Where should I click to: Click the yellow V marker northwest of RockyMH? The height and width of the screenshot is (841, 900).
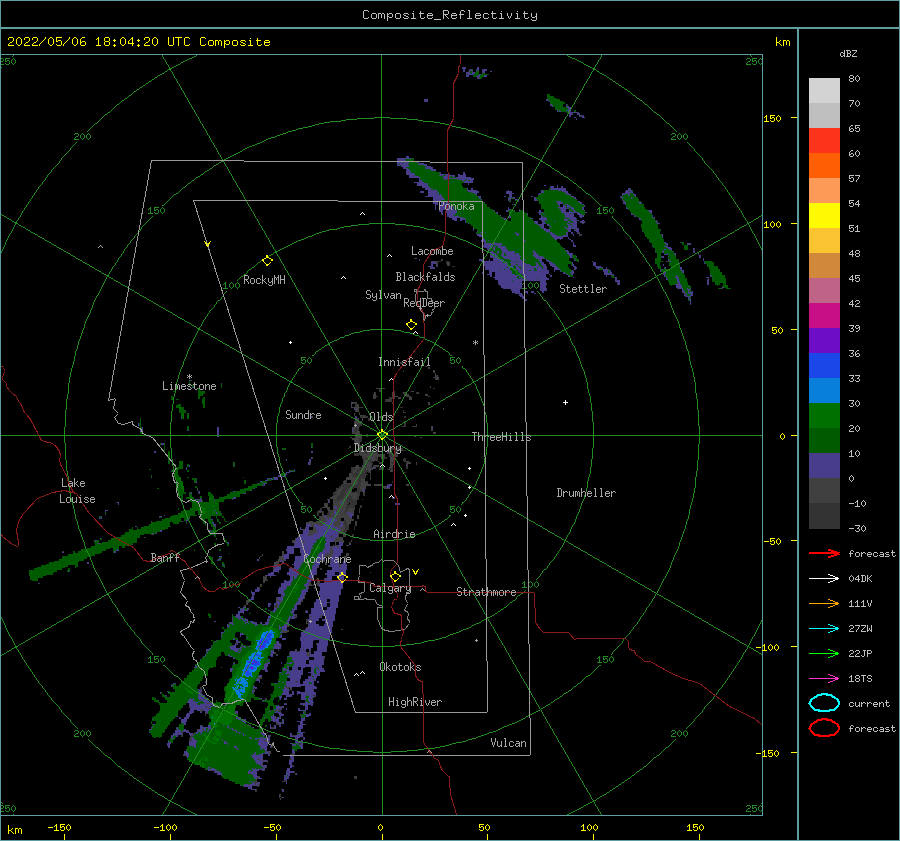pyautogui.click(x=208, y=244)
